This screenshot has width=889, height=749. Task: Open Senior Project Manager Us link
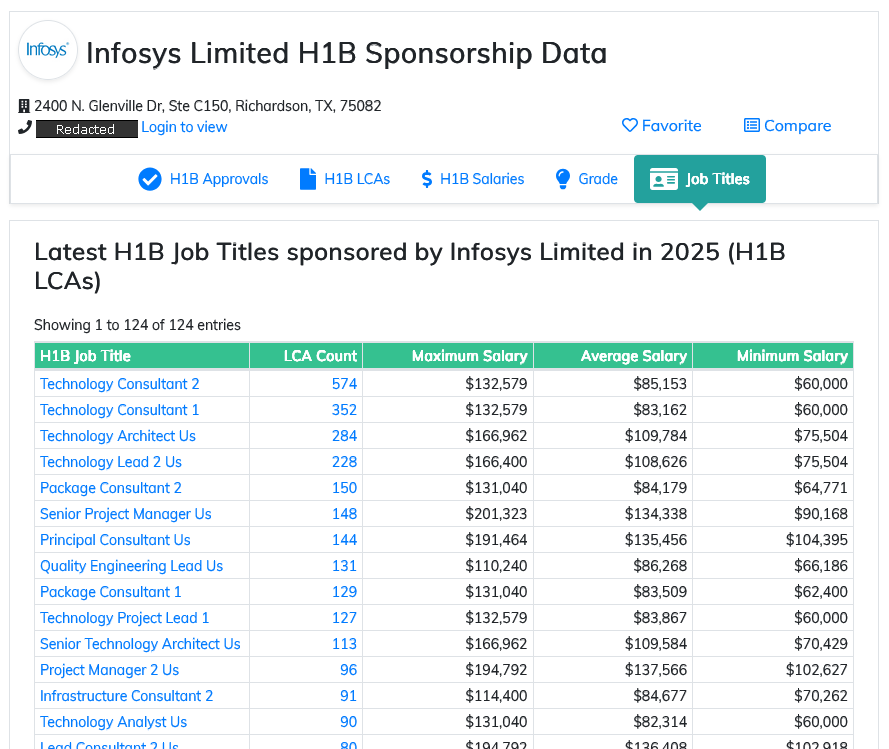pyautogui.click(x=126, y=514)
